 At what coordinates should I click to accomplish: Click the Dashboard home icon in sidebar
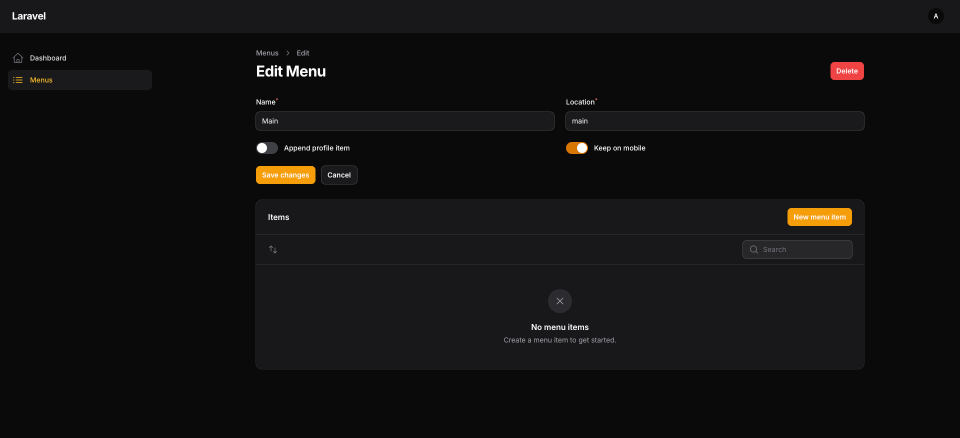18,58
